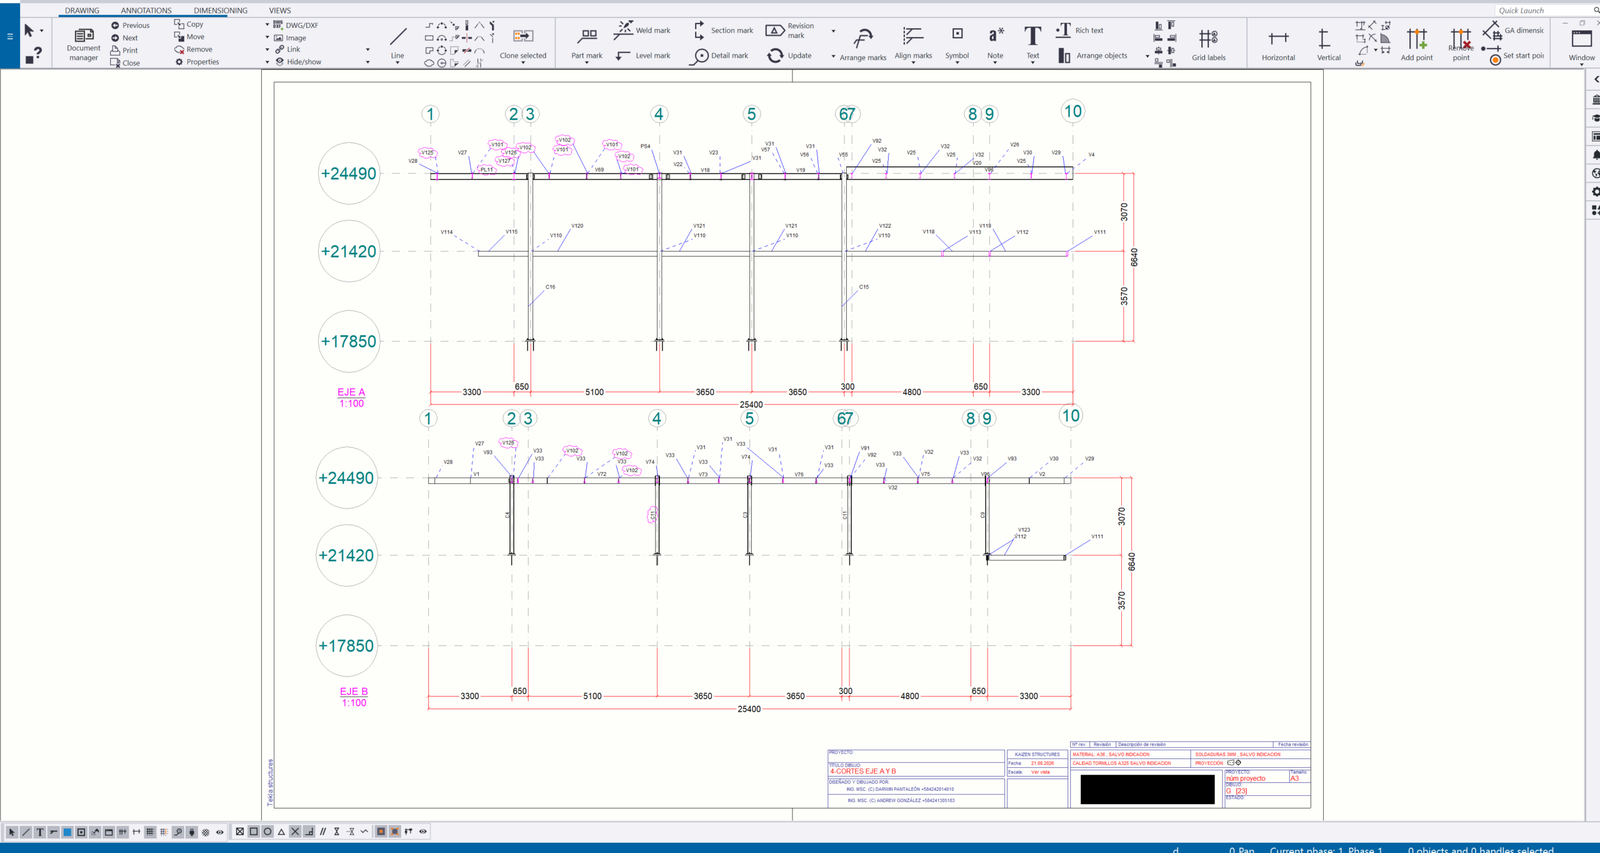Toggle the snap to intersection points switch
The image size is (1600, 853).
[x=295, y=832]
